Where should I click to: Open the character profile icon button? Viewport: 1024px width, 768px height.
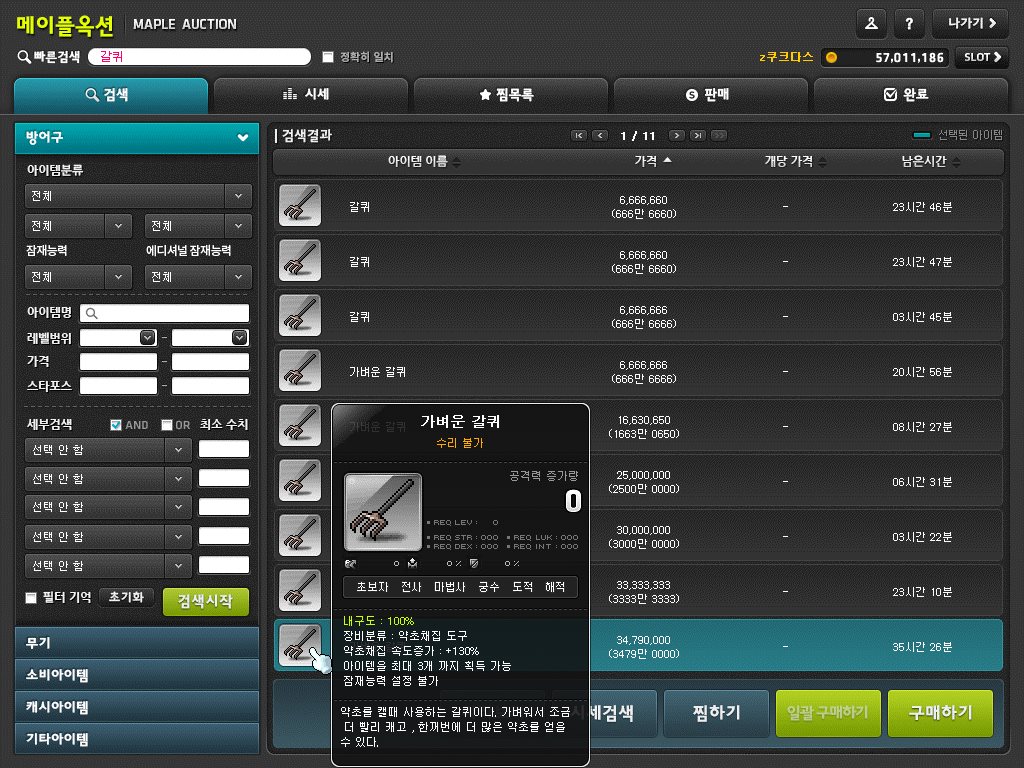871,24
